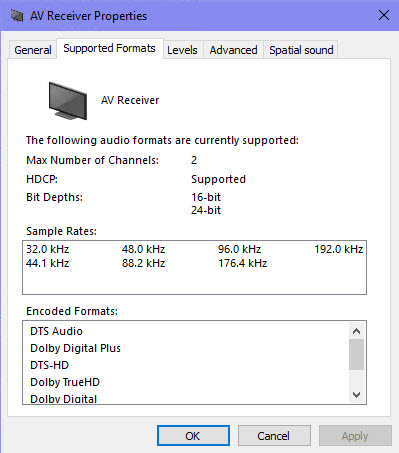Screen dimensions: 399x453
Task: Click the Bit Depths label
Action: 54,197
